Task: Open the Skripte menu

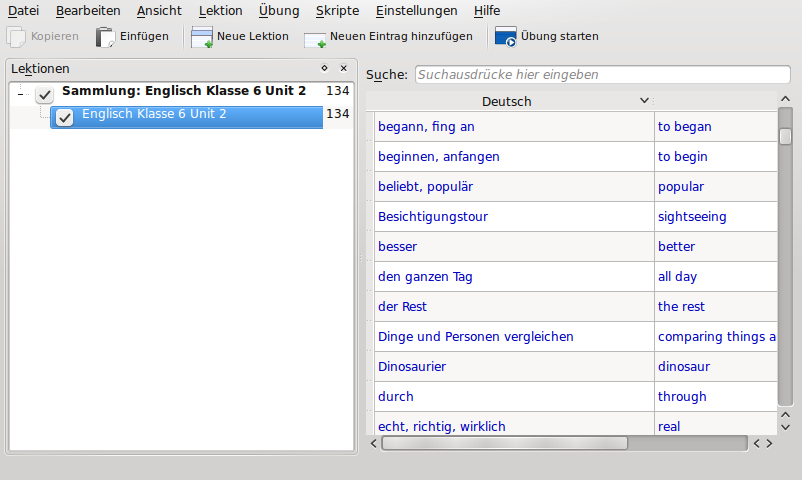Action: [338, 11]
